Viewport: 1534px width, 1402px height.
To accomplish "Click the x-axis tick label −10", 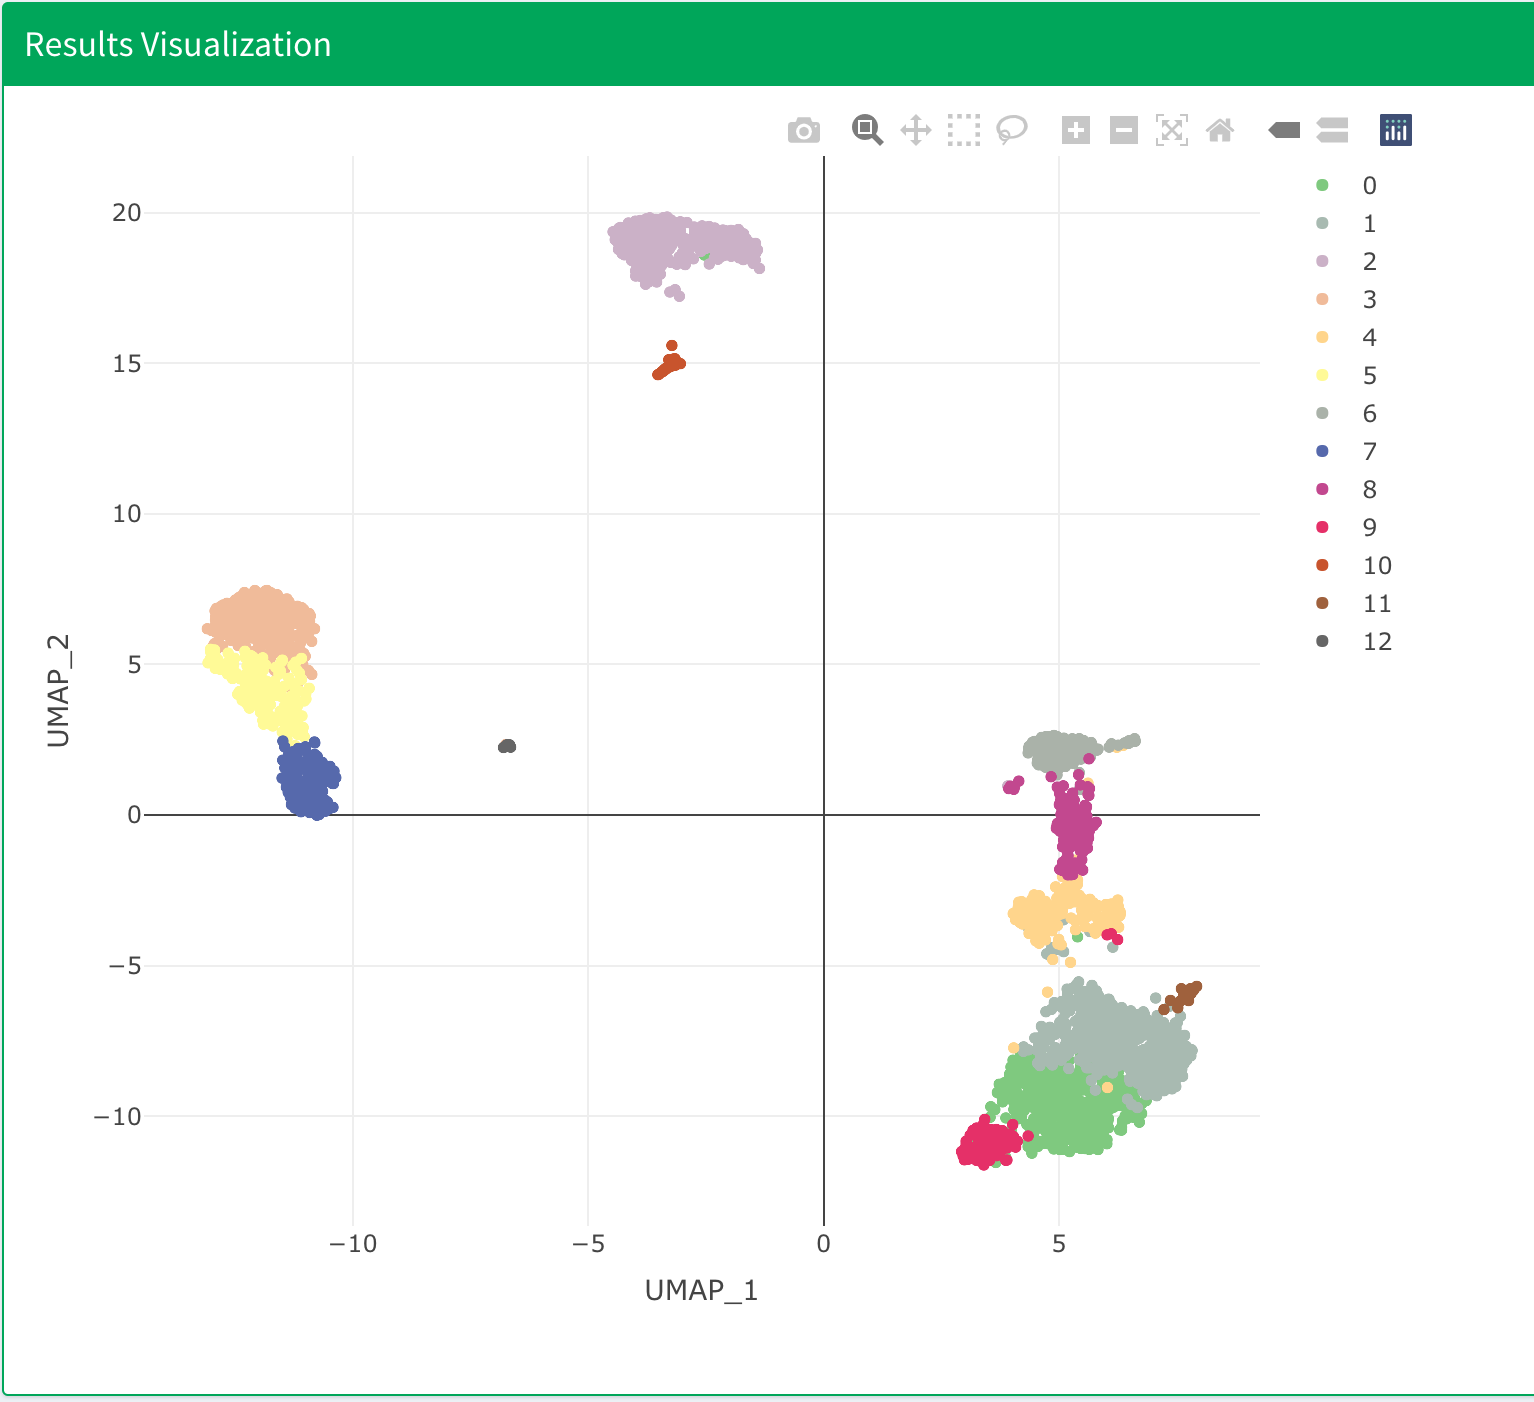I will coord(352,1243).
